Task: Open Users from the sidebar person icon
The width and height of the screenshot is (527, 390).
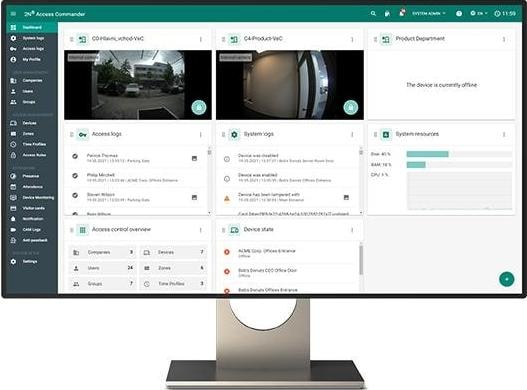Action: coord(13,91)
